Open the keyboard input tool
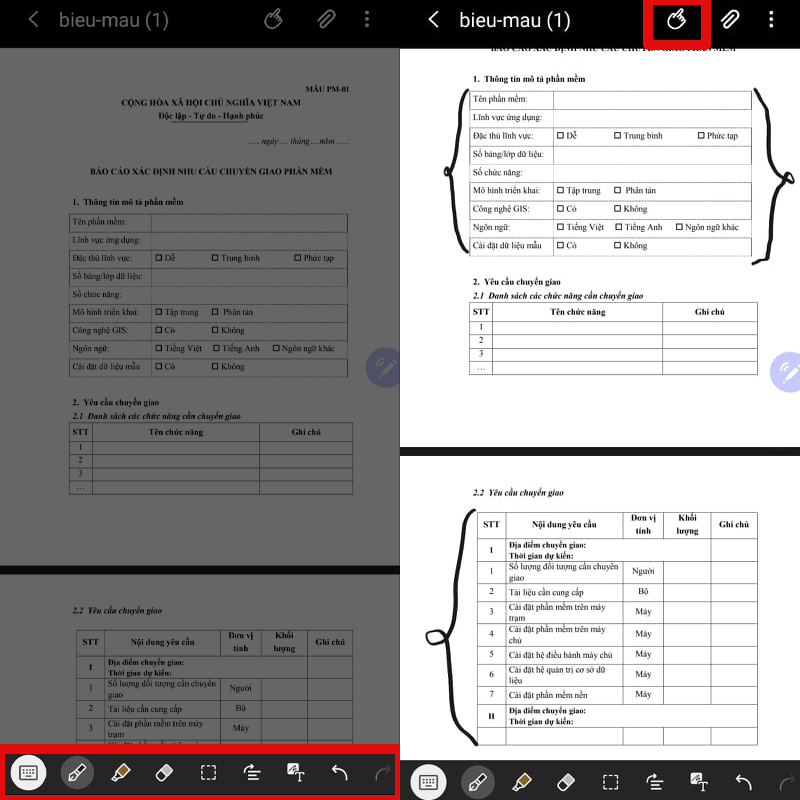800x800 pixels. [x=28, y=772]
